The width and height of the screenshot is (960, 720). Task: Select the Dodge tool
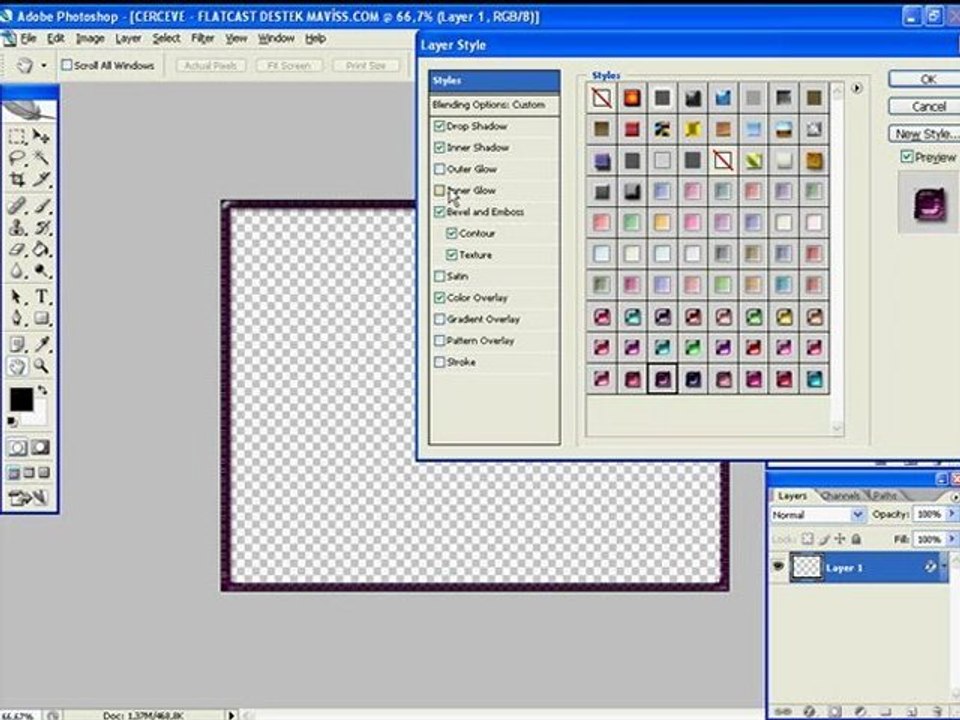[41, 271]
